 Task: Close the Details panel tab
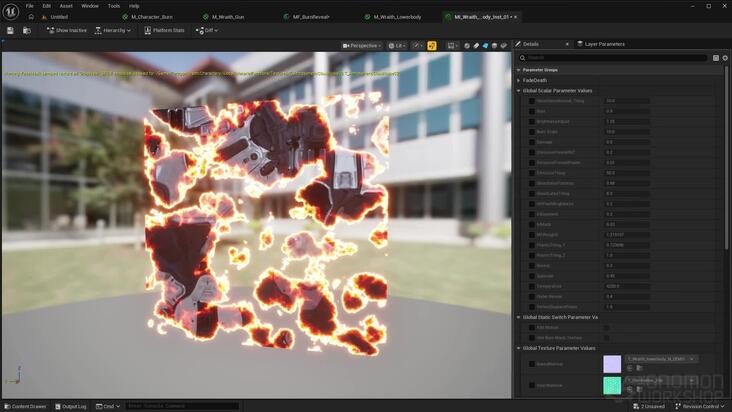(567, 44)
